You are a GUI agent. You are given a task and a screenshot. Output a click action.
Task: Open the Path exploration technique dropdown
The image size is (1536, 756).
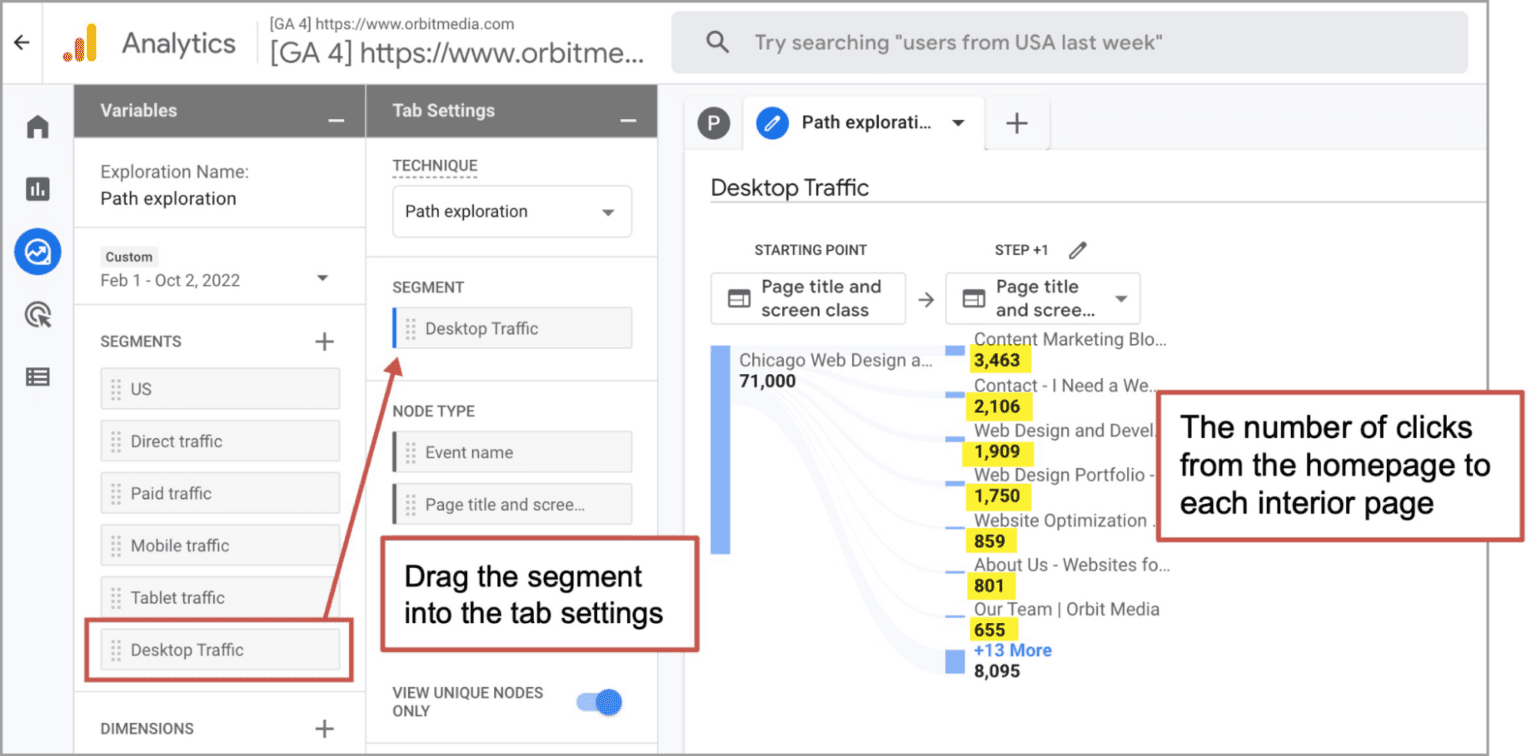[511, 211]
